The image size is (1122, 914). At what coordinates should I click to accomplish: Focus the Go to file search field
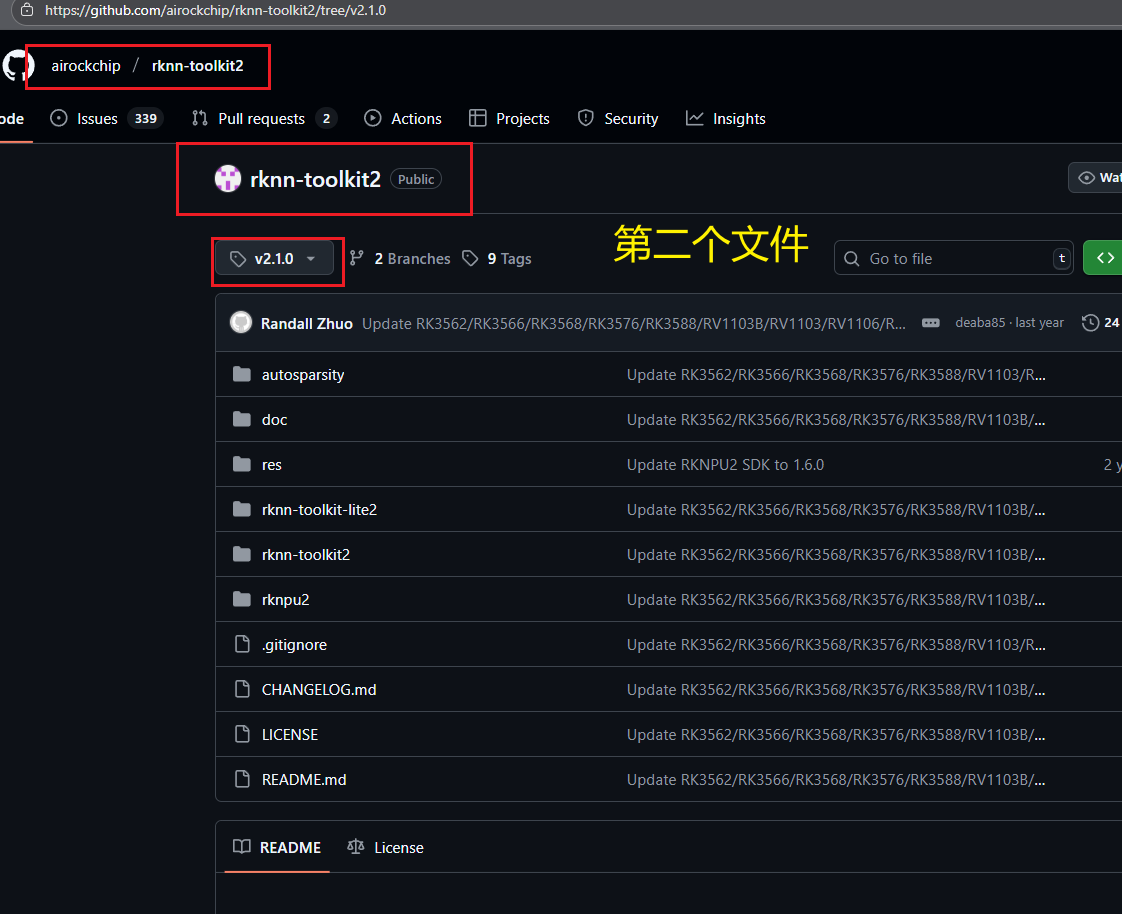(x=954, y=258)
